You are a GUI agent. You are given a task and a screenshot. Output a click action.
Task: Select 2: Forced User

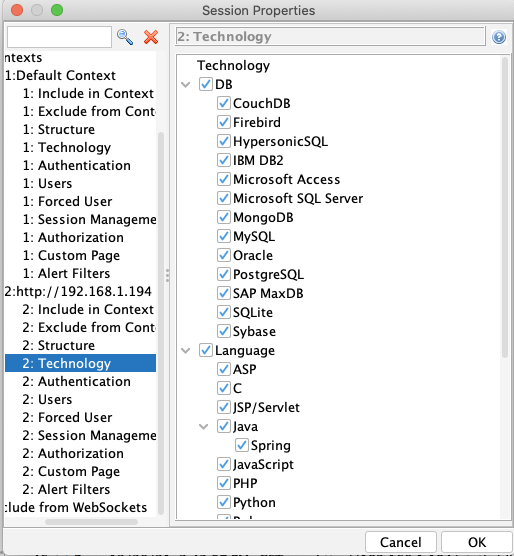(67, 417)
